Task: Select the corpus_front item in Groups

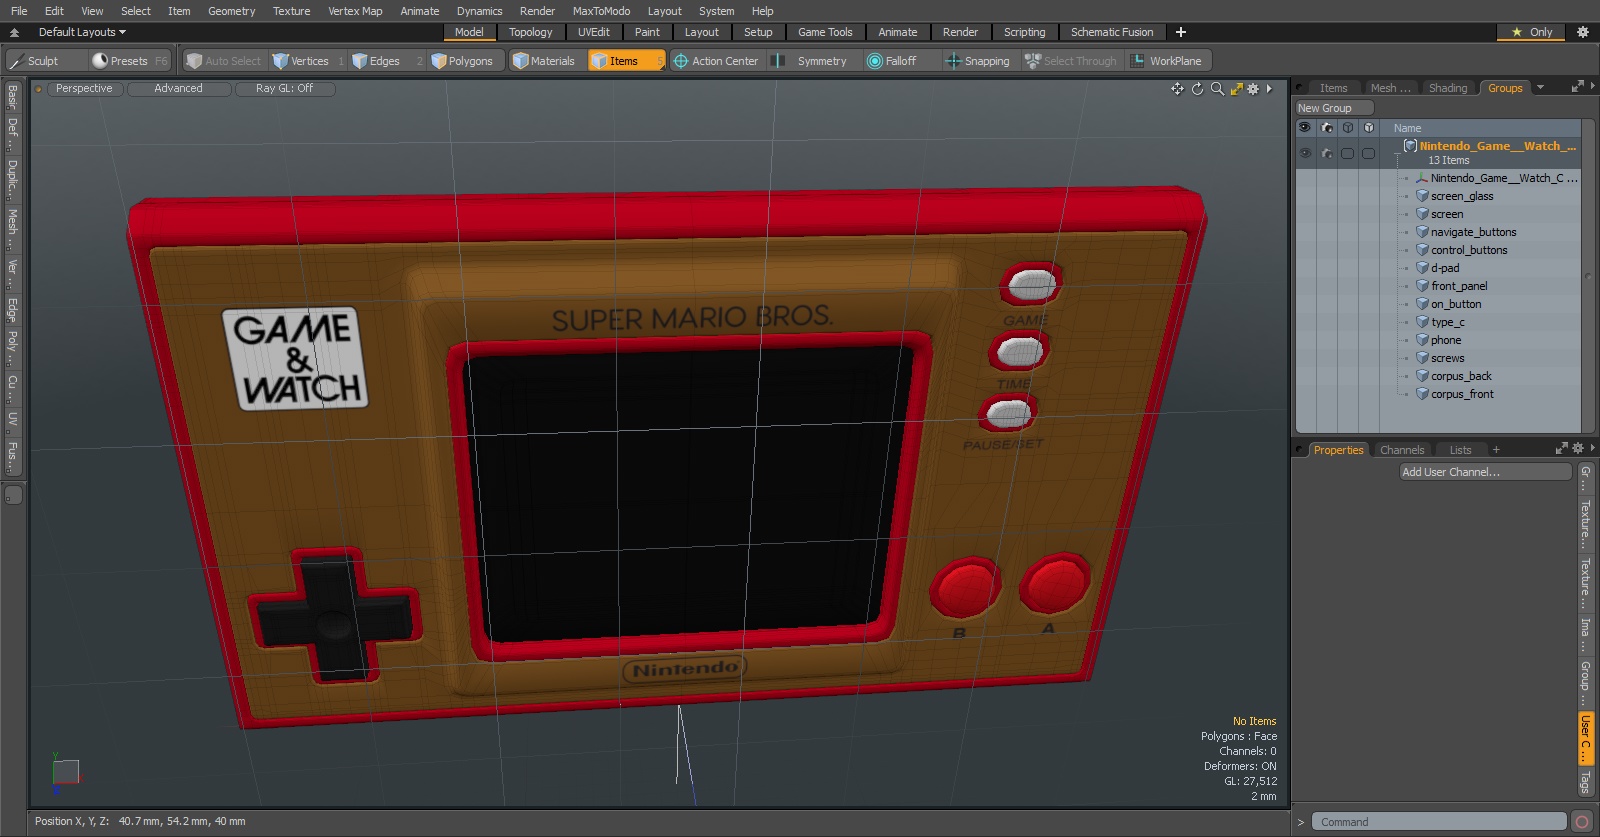Action: pyautogui.click(x=1462, y=394)
